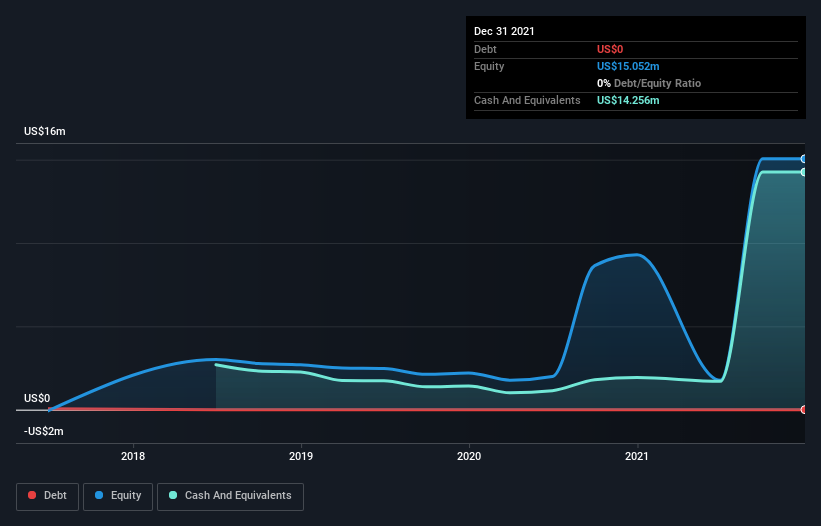Viewport: 821px width, 526px height.
Task: Click the red Debt legend dot
Action: [x=32, y=495]
